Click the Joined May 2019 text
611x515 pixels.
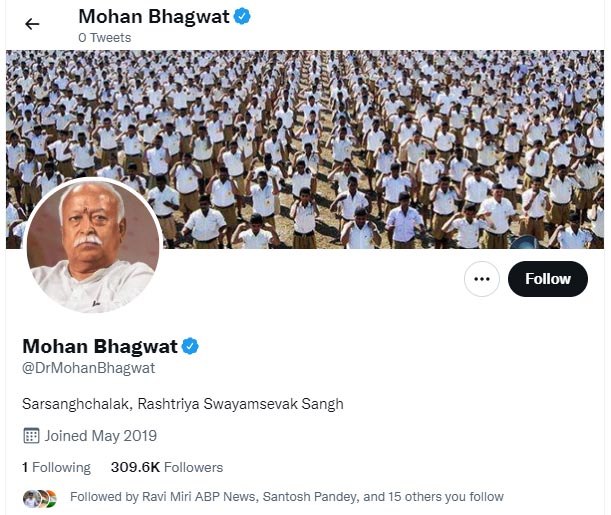pyautogui.click(x=101, y=436)
